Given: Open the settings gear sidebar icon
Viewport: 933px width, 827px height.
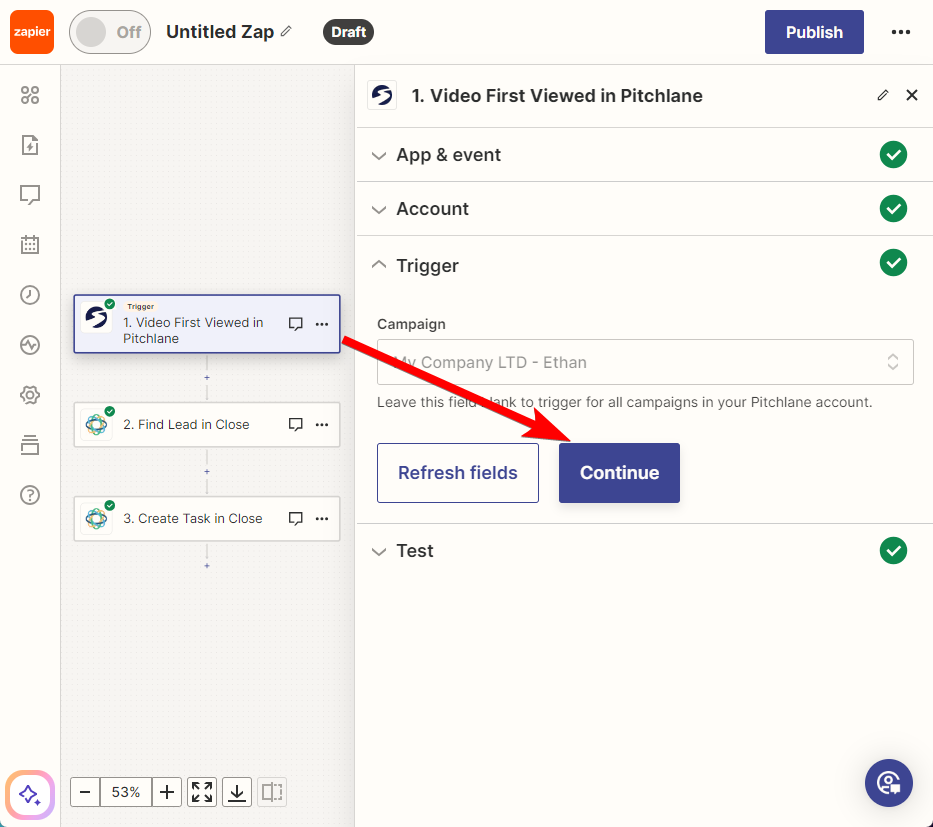Looking at the screenshot, I should pos(30,394).
